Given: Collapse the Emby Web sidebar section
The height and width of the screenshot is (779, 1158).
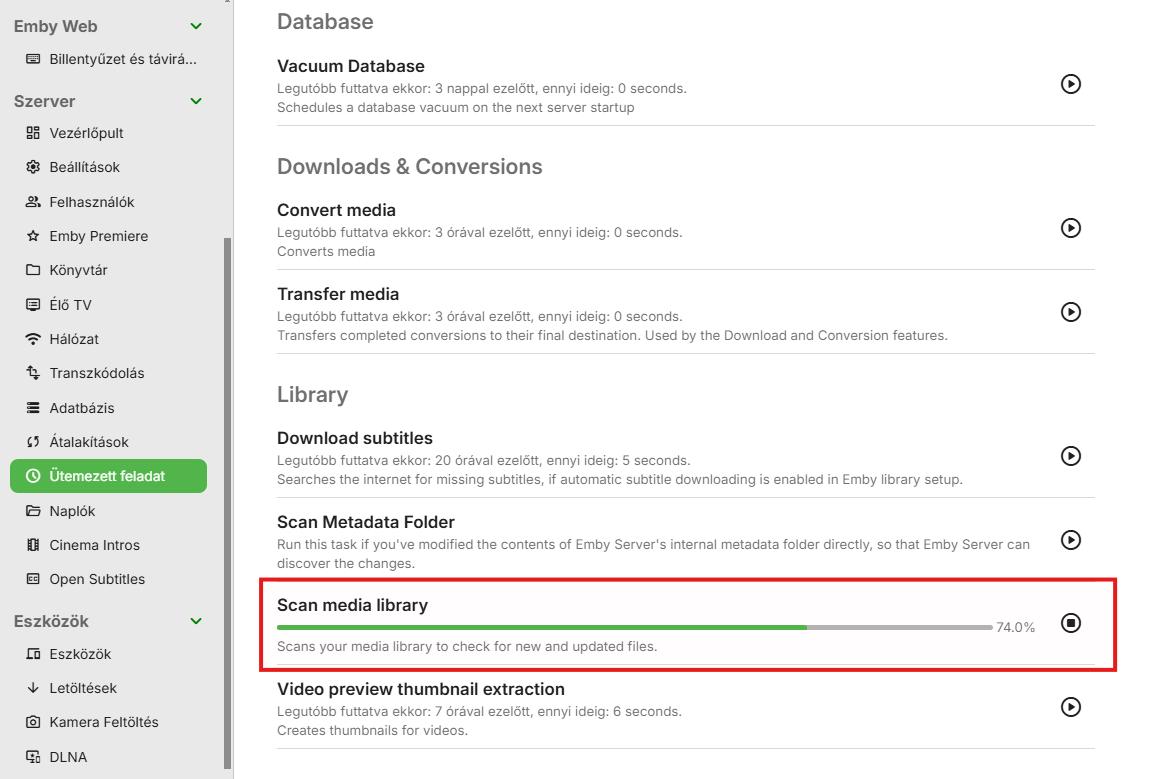Looking at the screenshot, I should (x=196, y=27).
